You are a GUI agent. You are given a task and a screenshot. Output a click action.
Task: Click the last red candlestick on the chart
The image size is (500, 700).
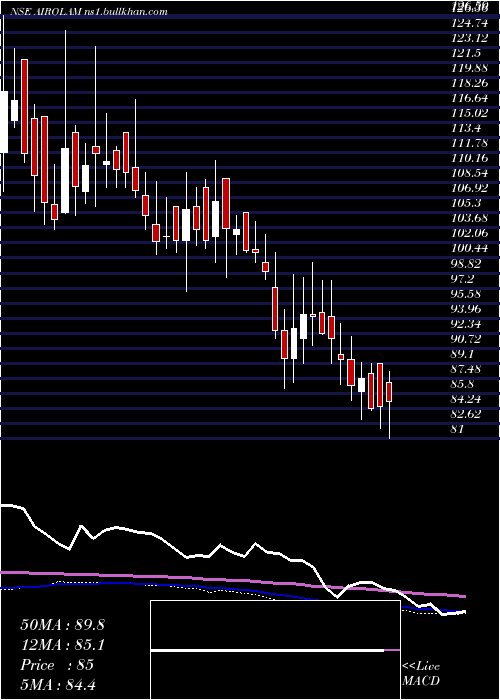[389, 392]
